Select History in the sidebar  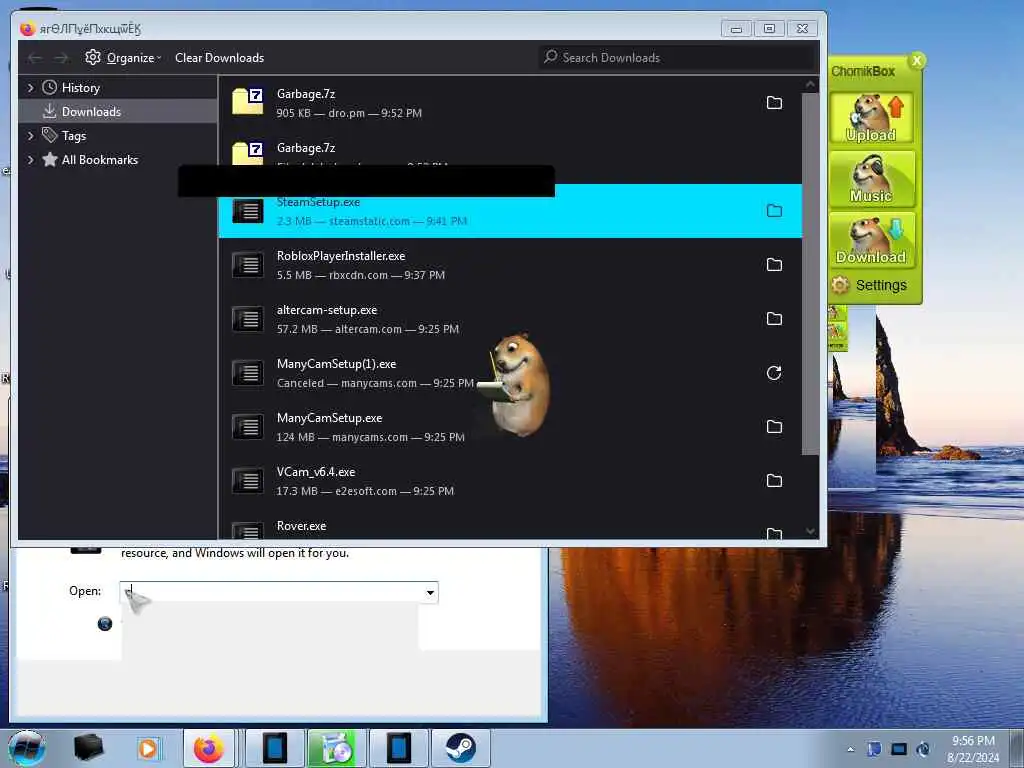click(x=118, y=88)
